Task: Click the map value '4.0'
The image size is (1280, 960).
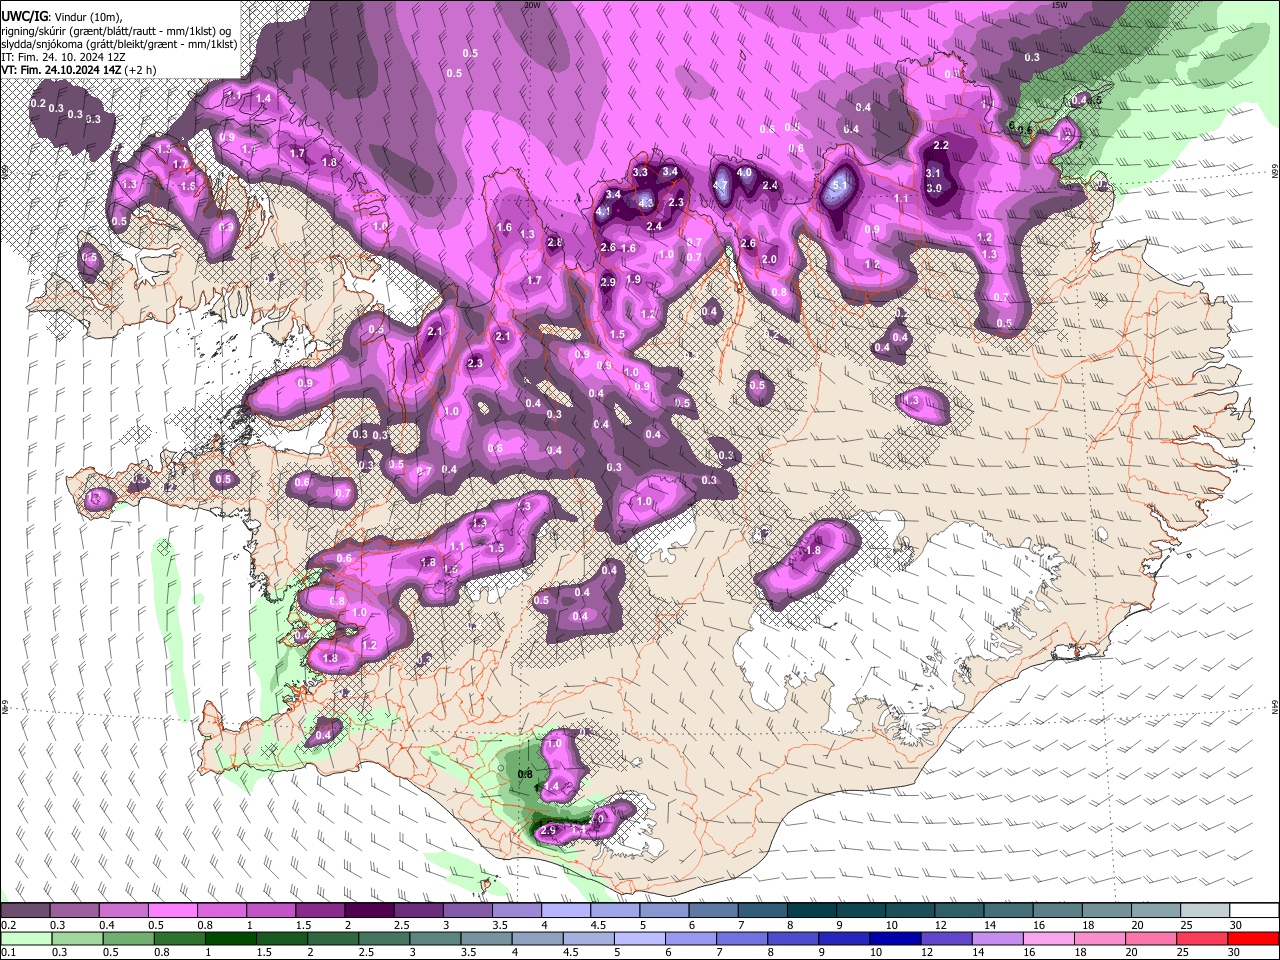Action: coord(744,172)
